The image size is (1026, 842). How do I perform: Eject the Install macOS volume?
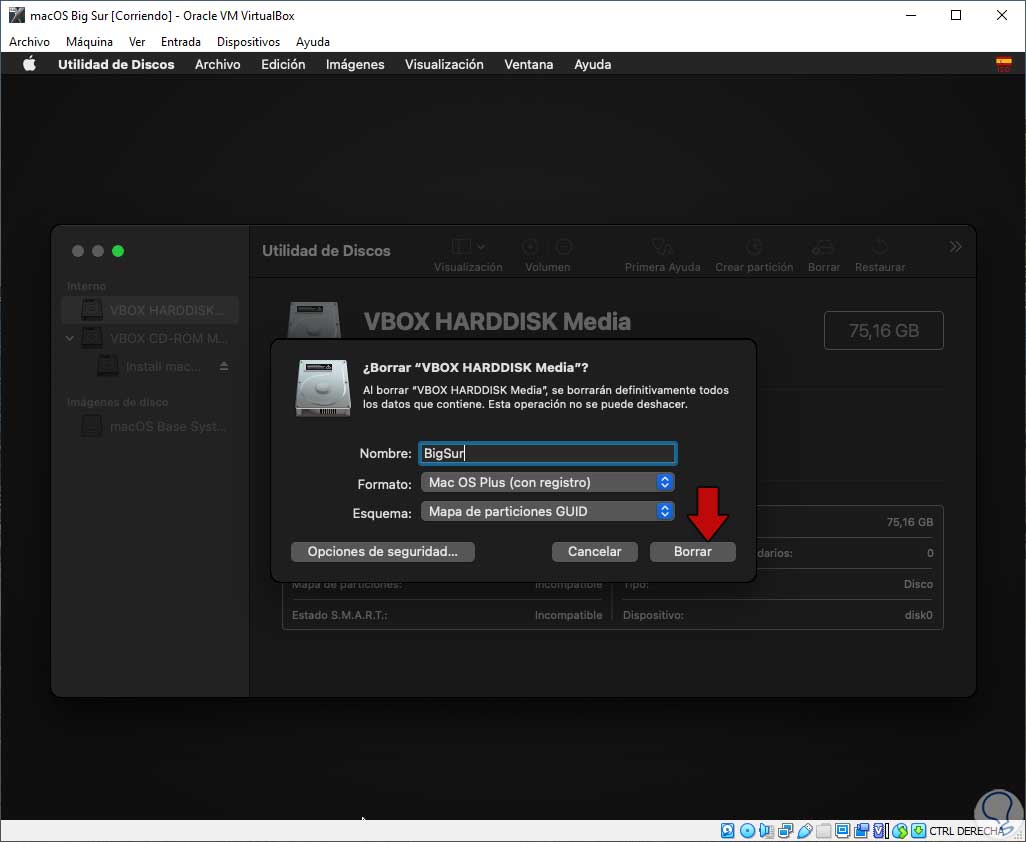click(x=224, y=366)
